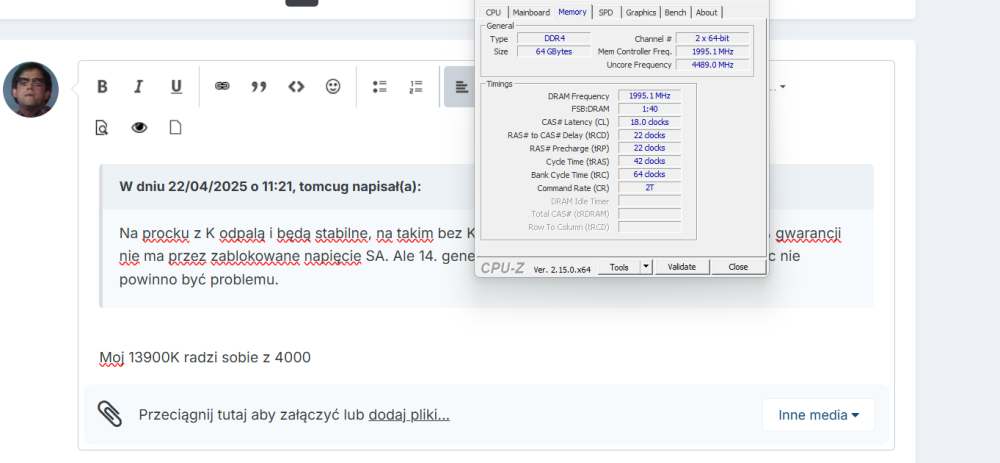Apply bulleted list formatting
Image resolution: width=1000 pixels, height=463 pixels.
click(x=379, y=87)
